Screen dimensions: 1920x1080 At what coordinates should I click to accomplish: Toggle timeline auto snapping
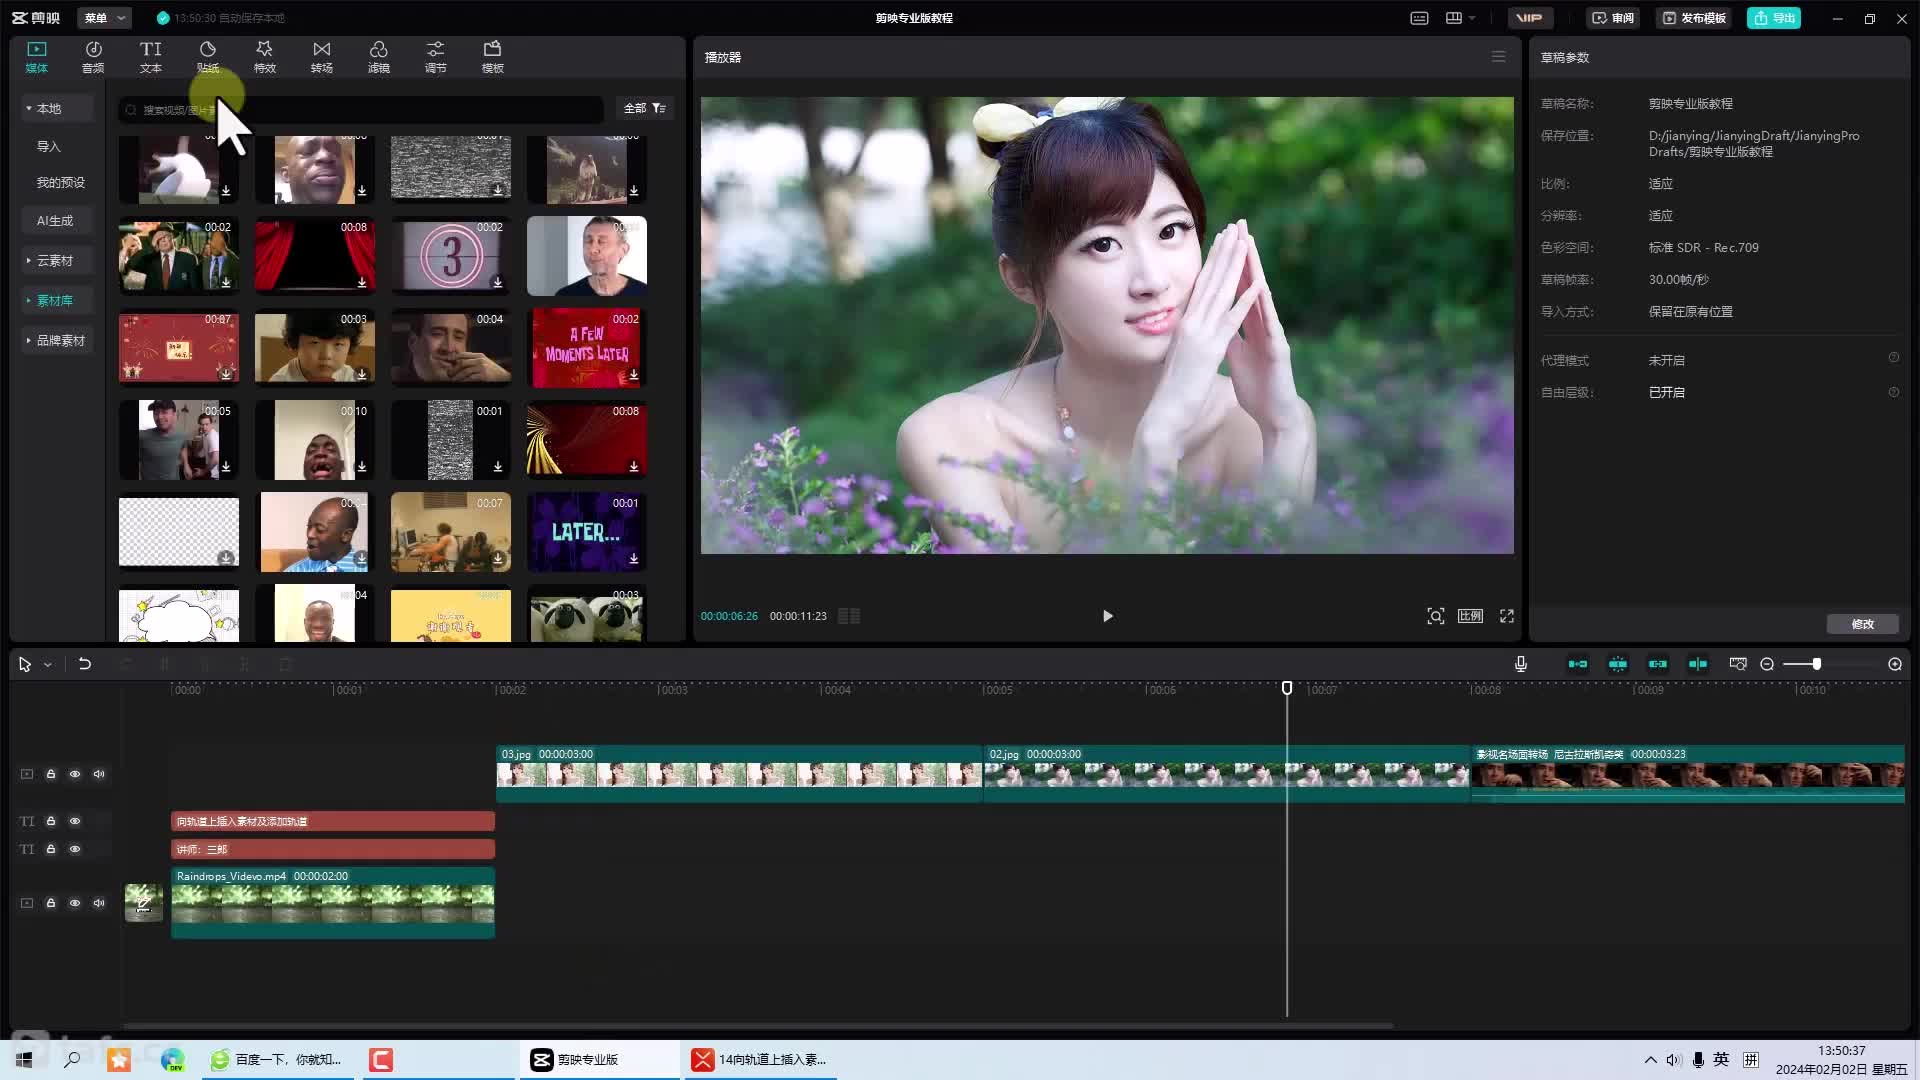click(1618, 664)
